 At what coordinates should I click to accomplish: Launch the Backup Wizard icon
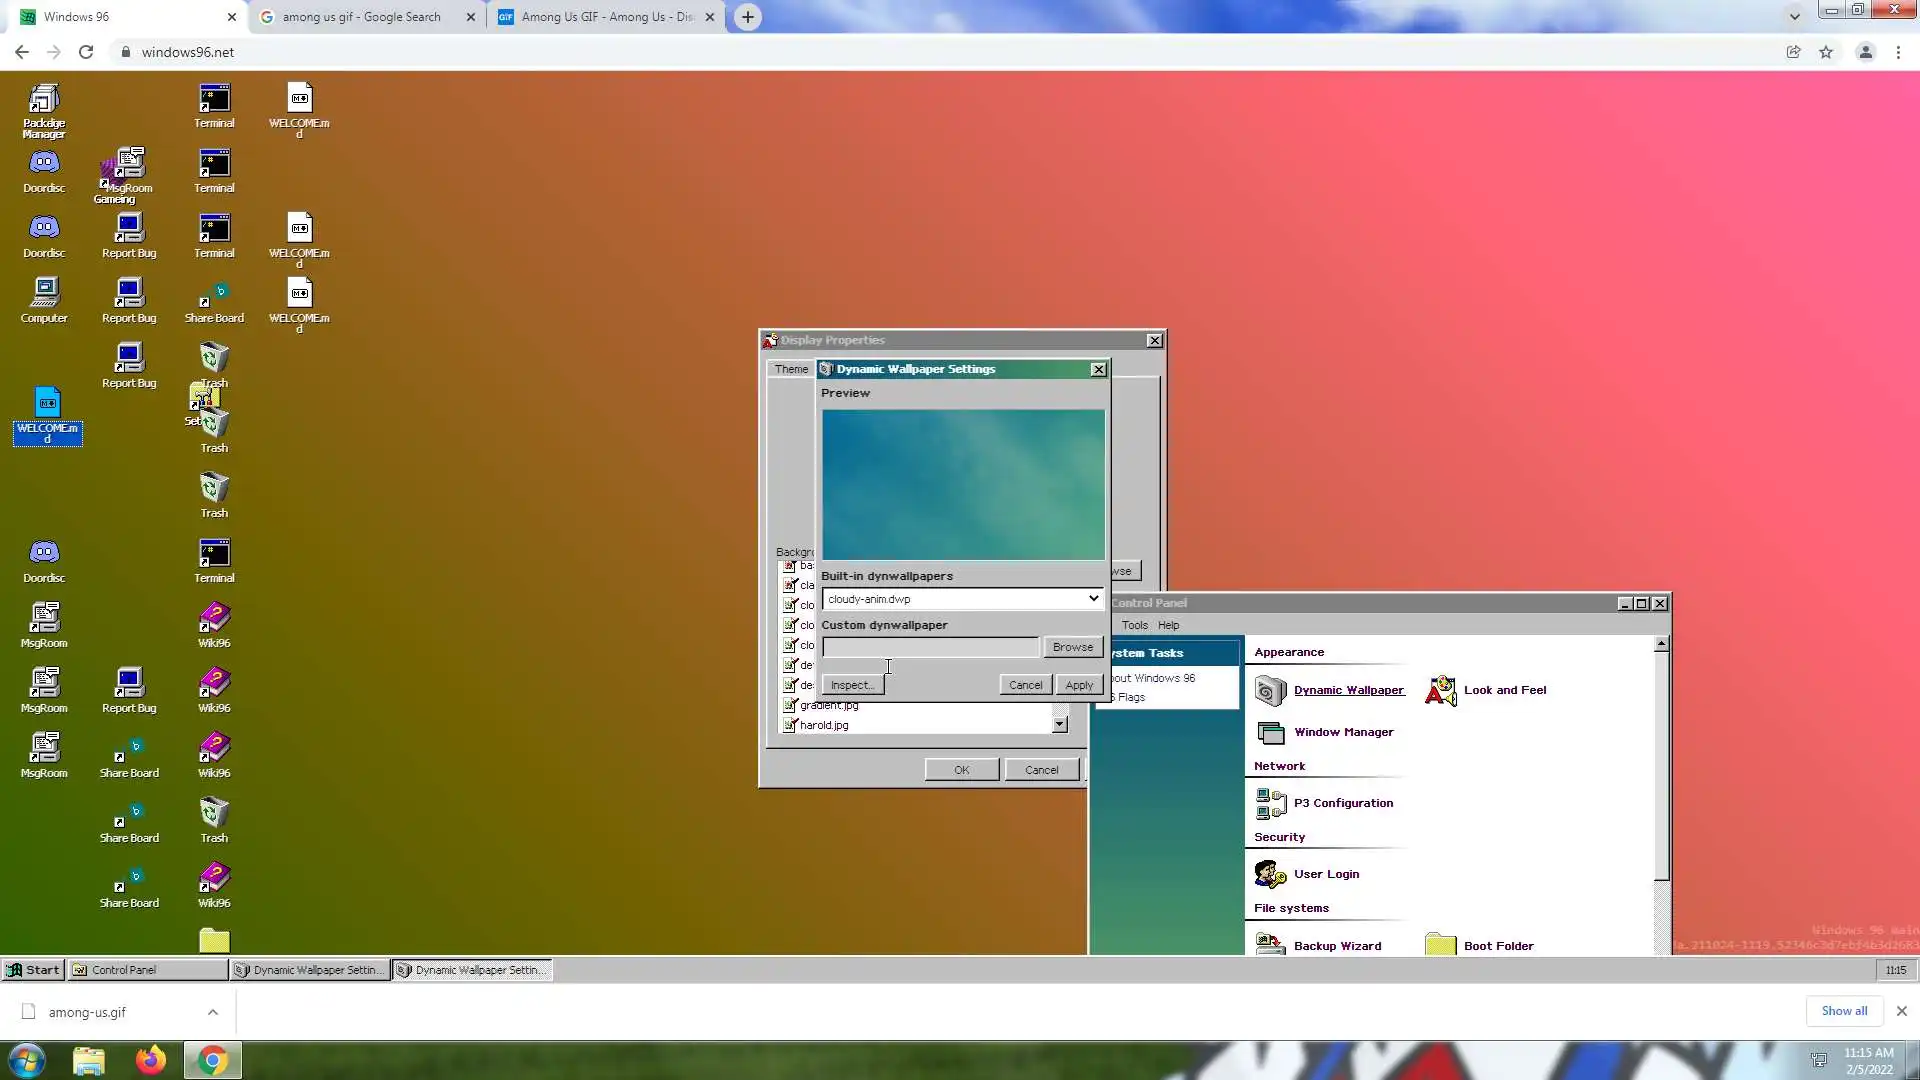click(x=1270, y=944)
